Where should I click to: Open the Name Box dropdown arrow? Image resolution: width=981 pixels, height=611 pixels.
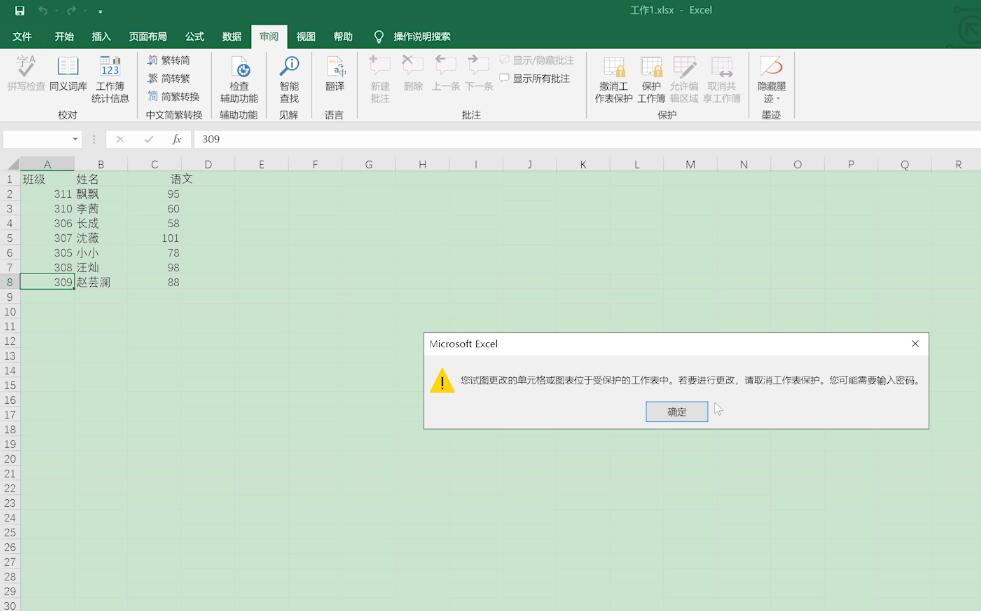(x=75, y=139)
